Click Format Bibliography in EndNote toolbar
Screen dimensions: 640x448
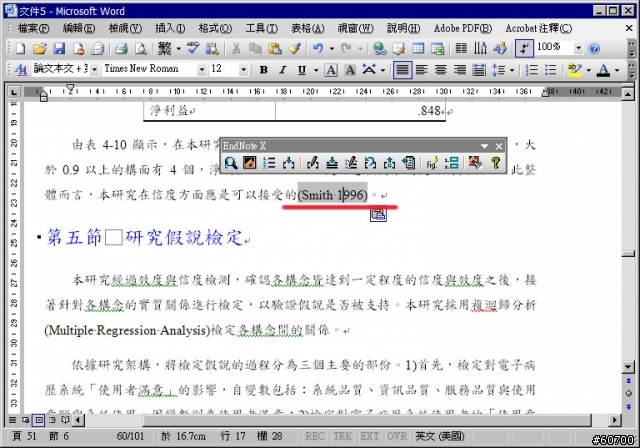coord(269,163)
